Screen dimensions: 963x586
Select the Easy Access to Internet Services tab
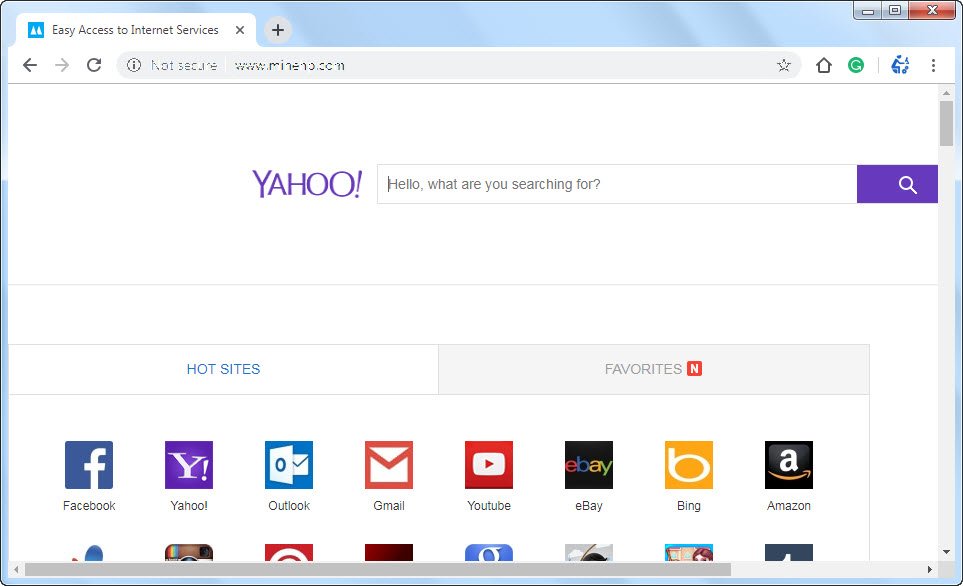(x=135, y=29)
